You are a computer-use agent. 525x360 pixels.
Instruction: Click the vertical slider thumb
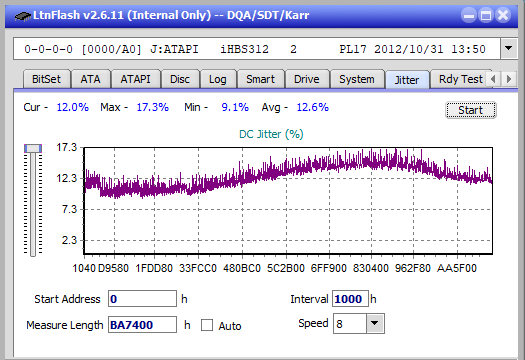point(33,148)
